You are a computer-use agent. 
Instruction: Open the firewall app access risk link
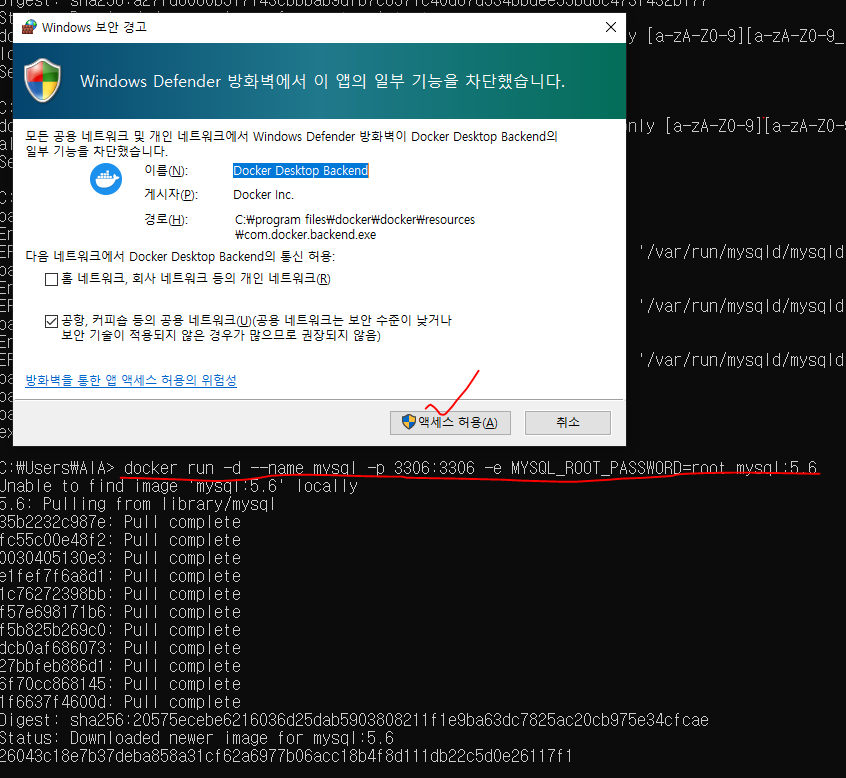pos(131,380)
